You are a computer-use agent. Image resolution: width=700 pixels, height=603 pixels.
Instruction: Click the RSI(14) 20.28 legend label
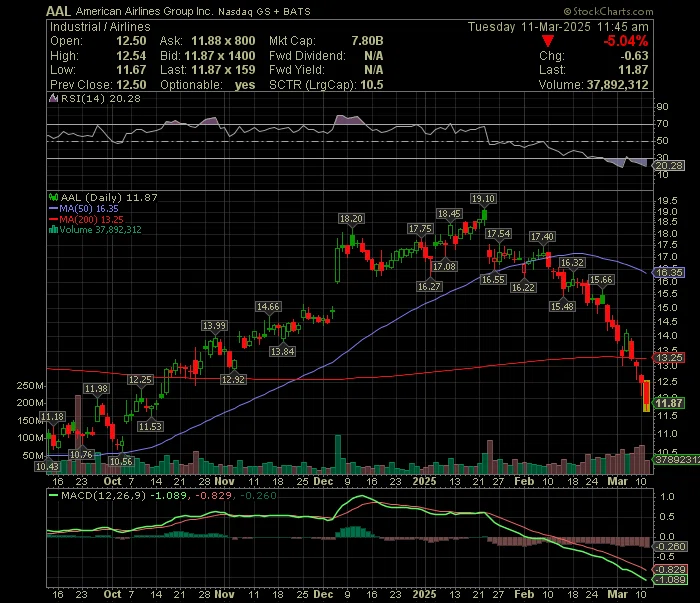[100, 98]
